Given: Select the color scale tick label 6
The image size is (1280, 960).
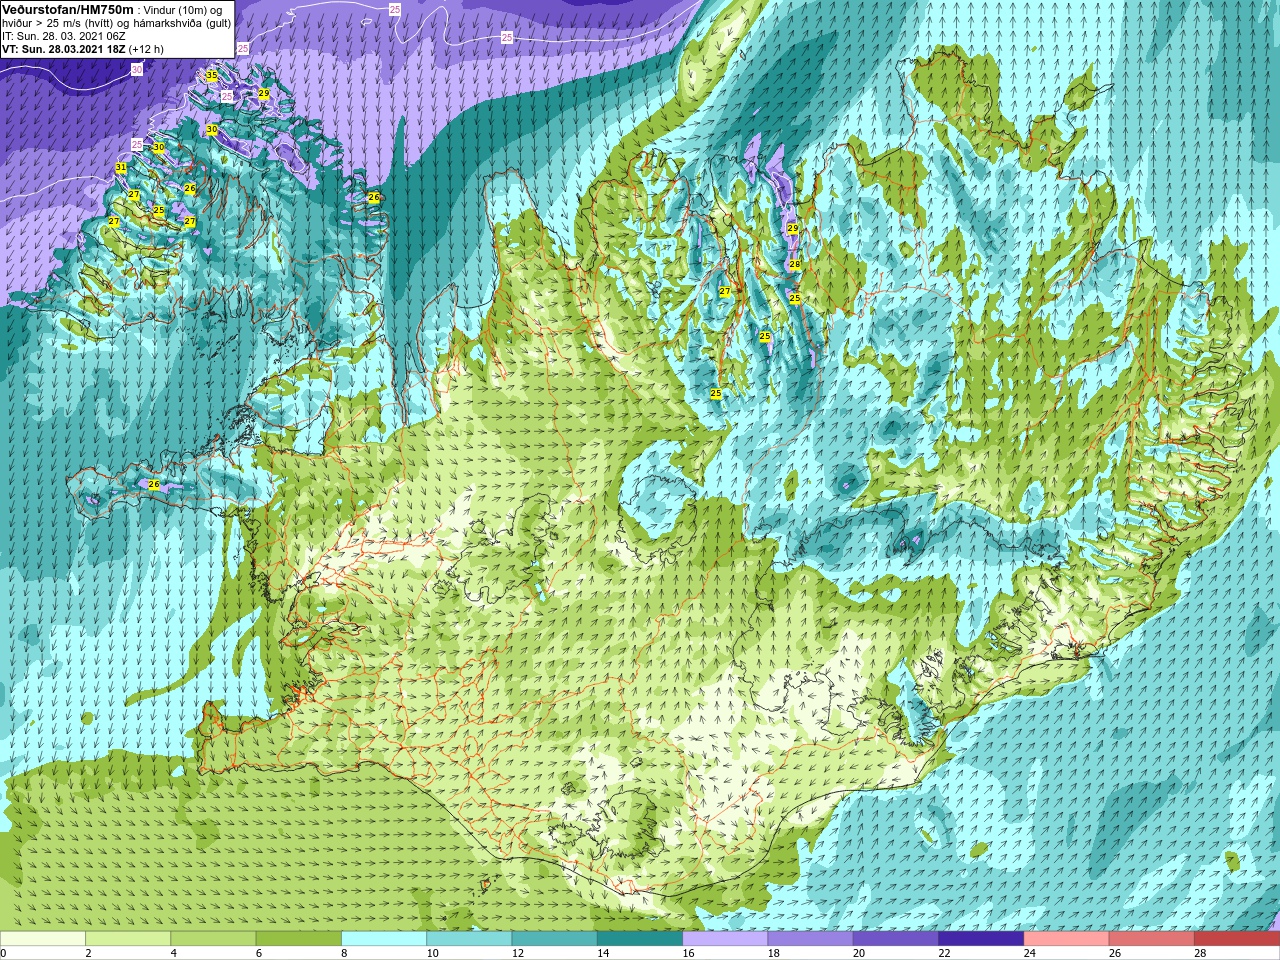Looking at the screenshot, I should pyautogui.click(x=258, y=953).
